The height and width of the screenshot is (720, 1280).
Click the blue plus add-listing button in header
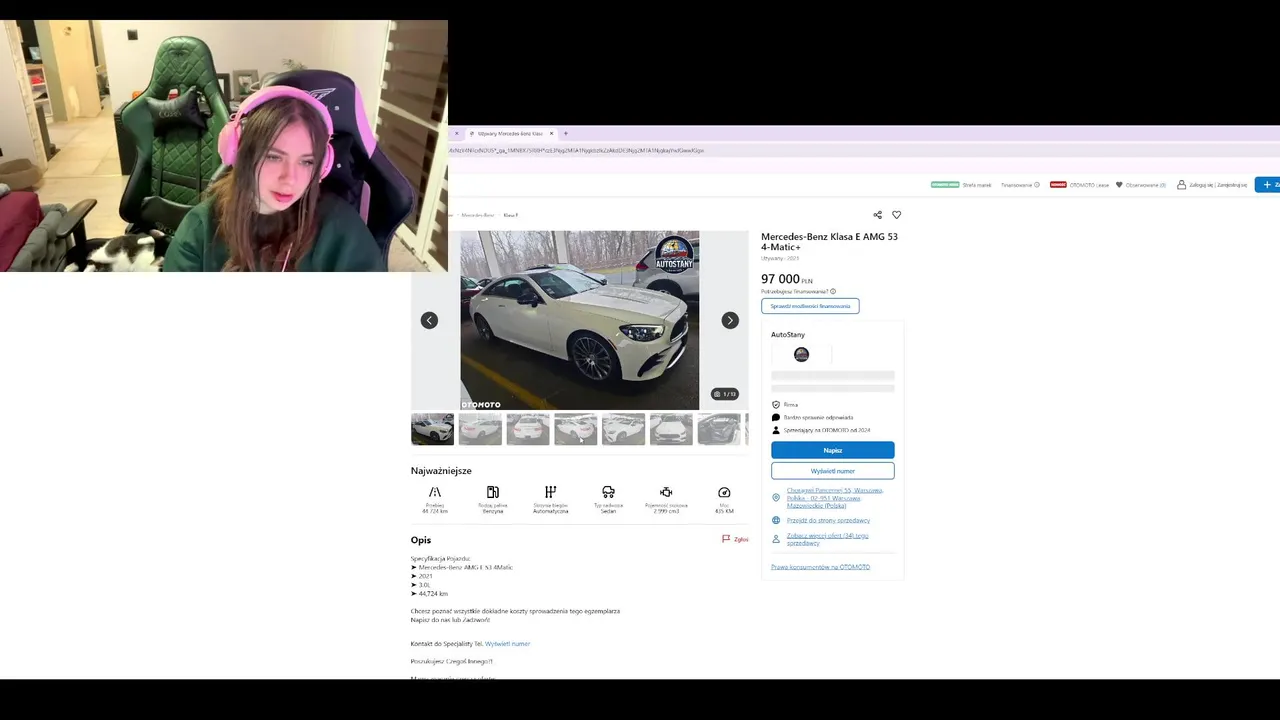point(1267,185)
